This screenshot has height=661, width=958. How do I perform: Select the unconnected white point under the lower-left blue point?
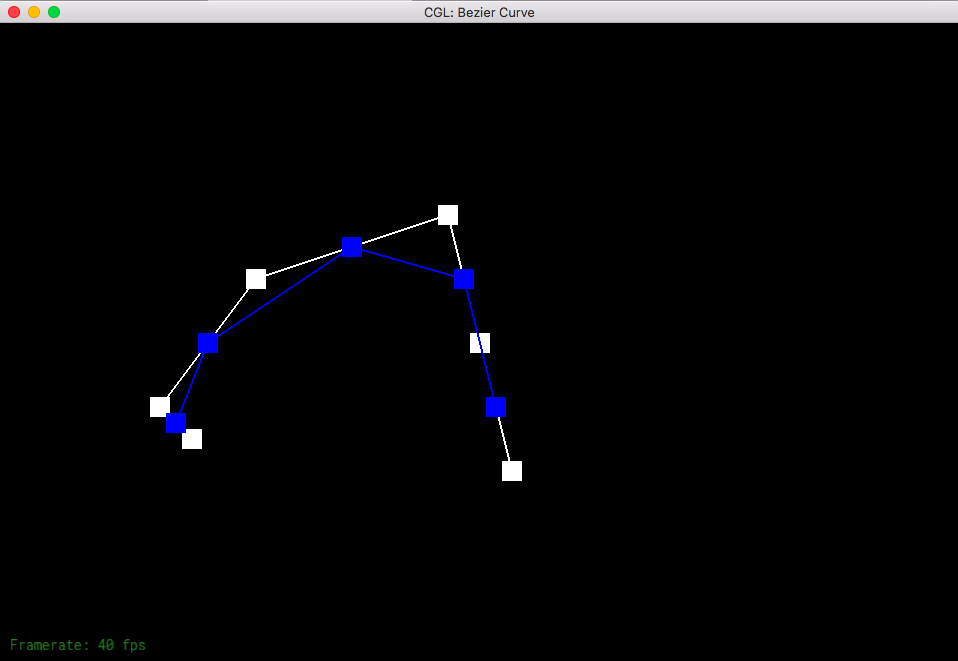[192, 439]
